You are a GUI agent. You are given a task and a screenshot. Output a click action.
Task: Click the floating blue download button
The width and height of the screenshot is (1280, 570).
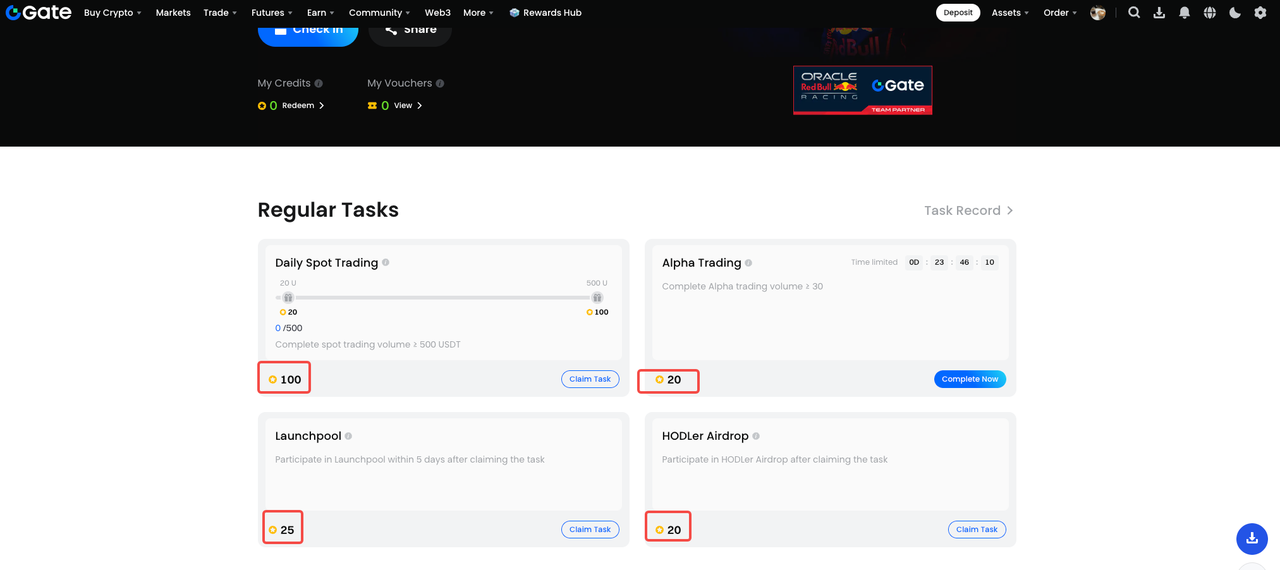pyautogui.click(x=1252, y=539)
